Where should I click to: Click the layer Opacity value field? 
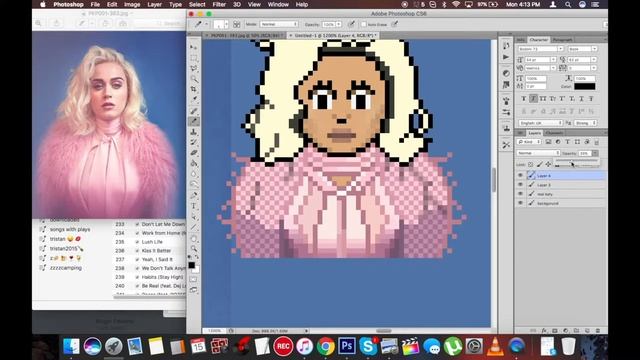pos(584,153)
